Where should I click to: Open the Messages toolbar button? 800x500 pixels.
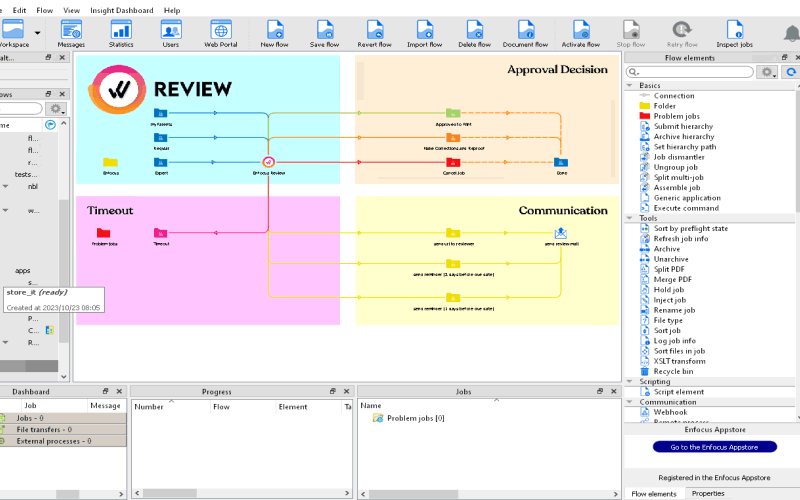71,34
